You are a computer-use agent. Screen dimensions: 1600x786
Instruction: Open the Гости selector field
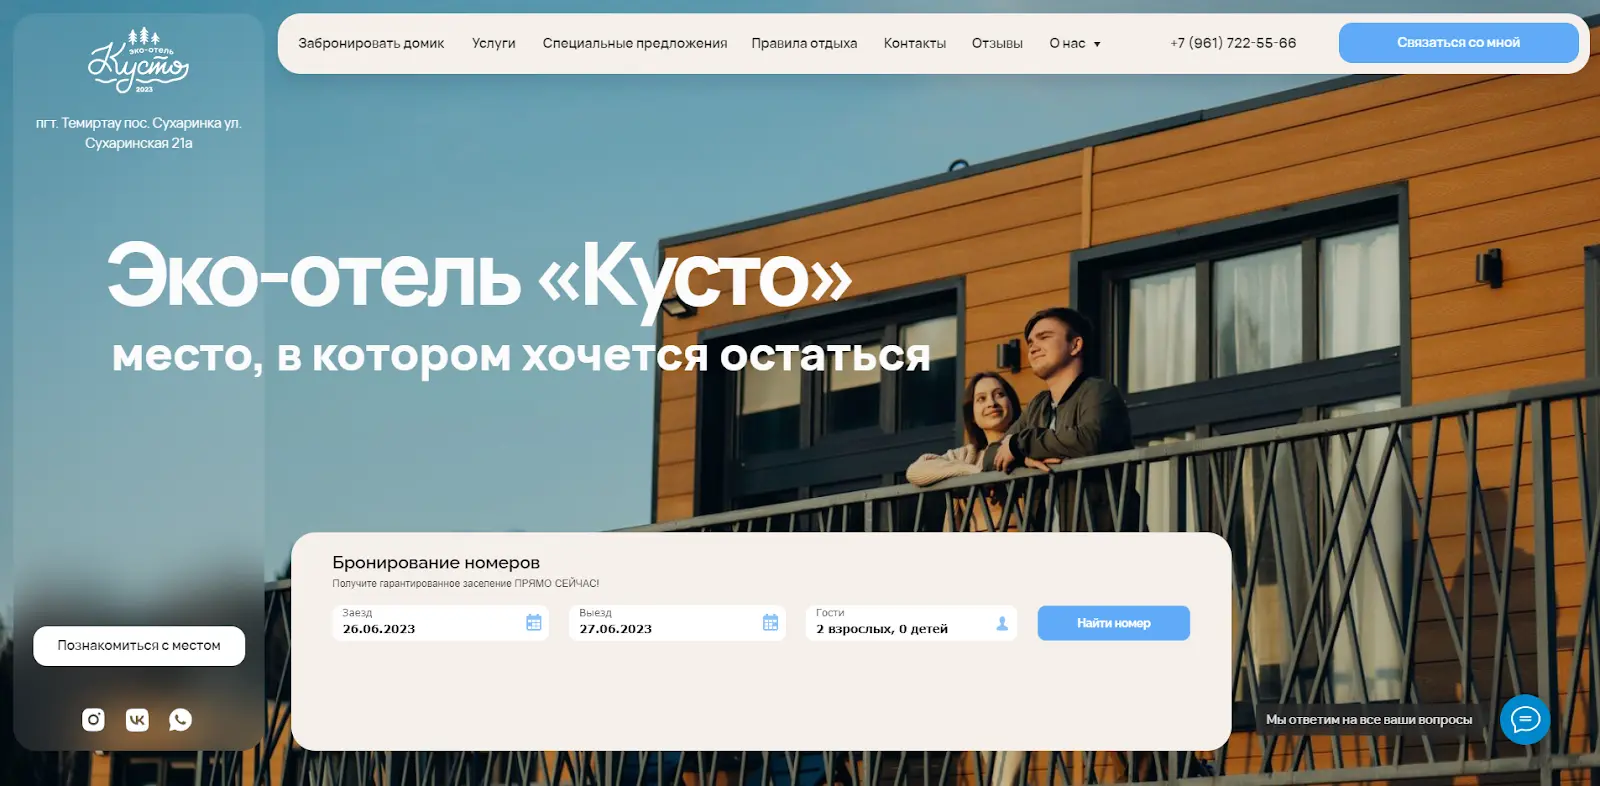[x=911, y=623]
